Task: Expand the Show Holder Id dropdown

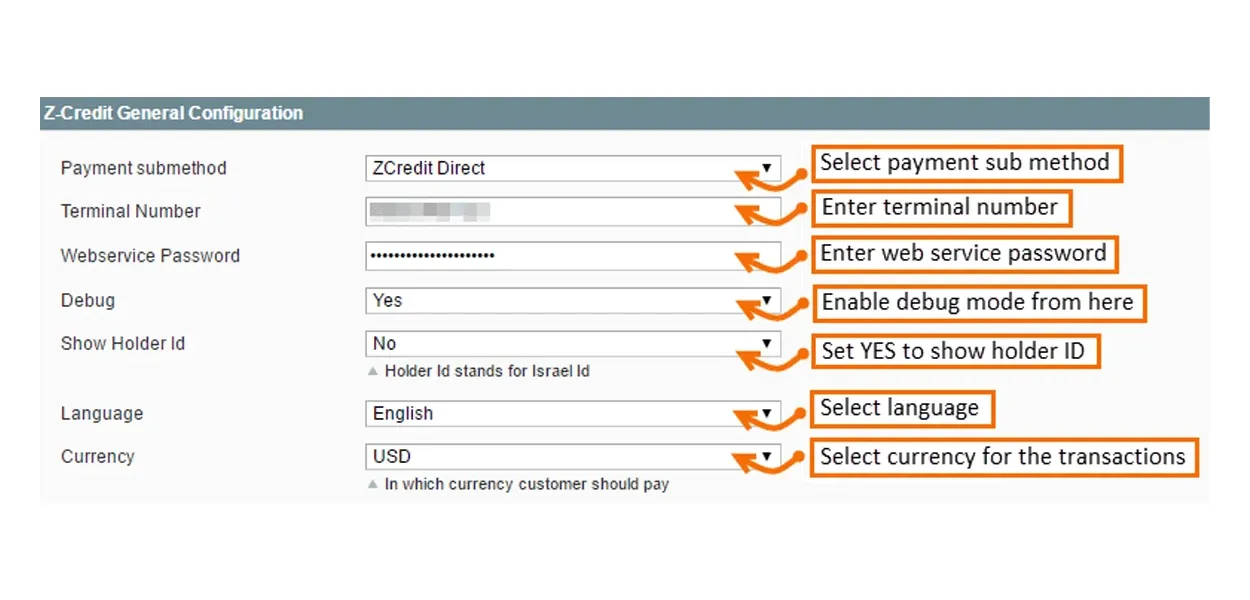Action: click(572, 344)
